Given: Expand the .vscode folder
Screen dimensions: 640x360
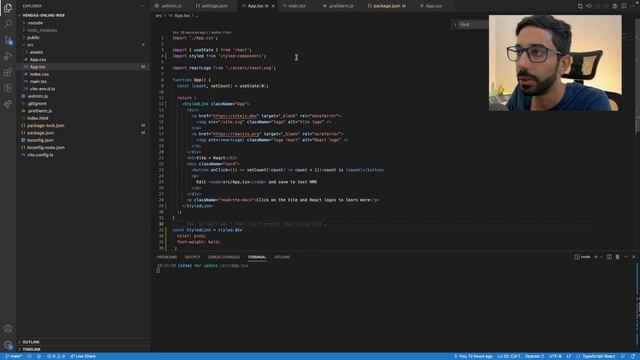Looking at the screenshot, I should click(35, 23).
